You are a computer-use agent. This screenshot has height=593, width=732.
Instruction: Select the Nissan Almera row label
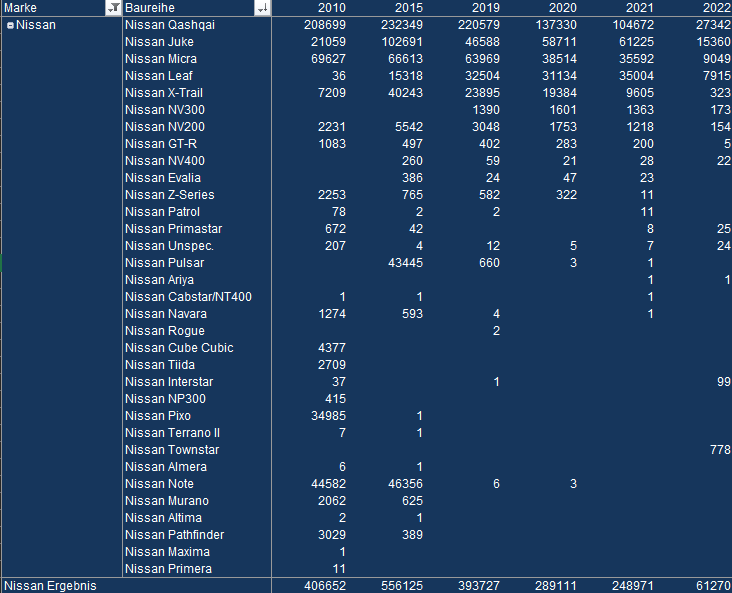click(166, 467)
